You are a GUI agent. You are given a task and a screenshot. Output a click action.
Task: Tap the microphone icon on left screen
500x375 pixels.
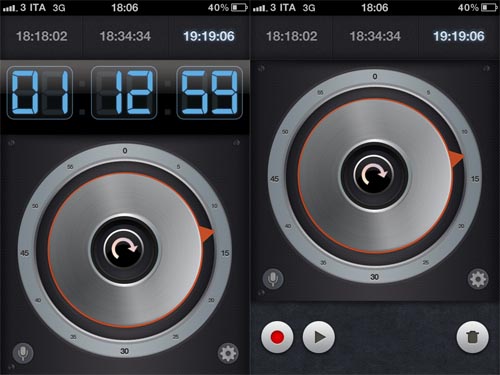23,353
